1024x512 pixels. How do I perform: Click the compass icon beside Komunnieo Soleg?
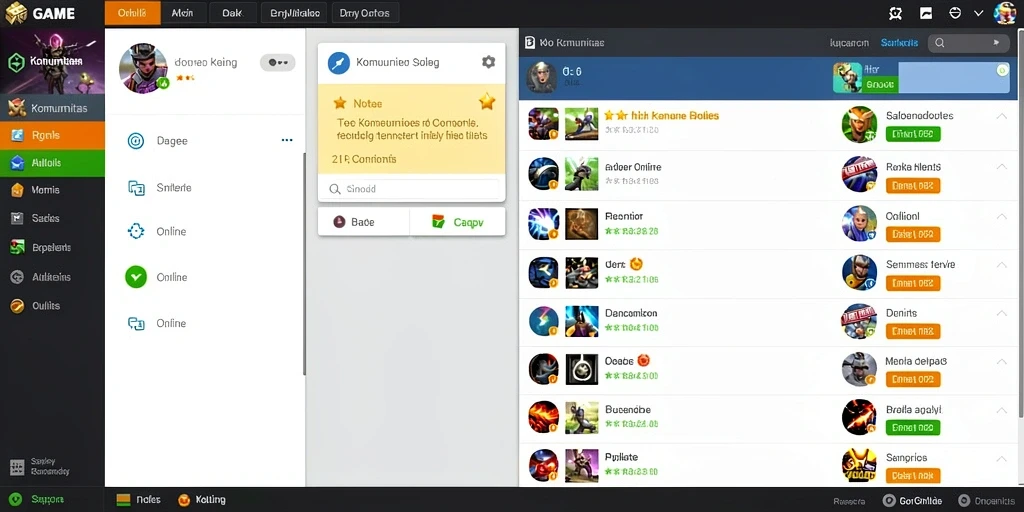(x=339, y=63)
